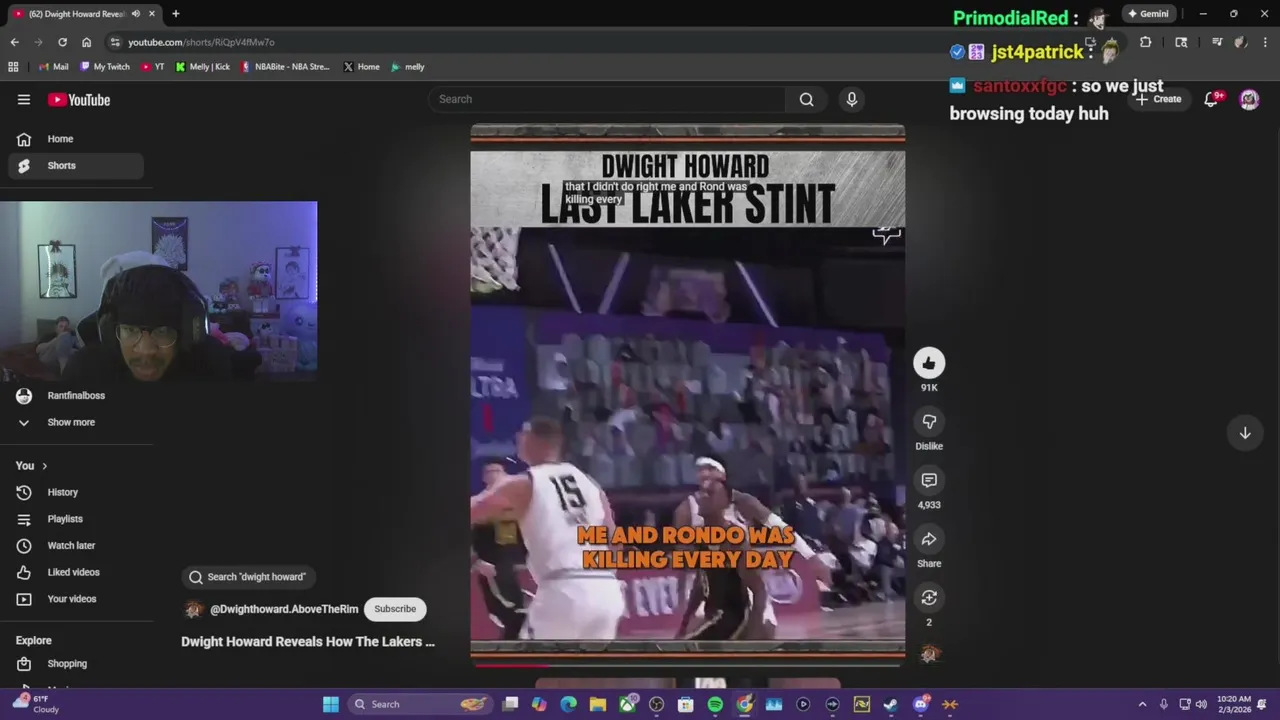Start voice search with the microphone

coord(852,99)
